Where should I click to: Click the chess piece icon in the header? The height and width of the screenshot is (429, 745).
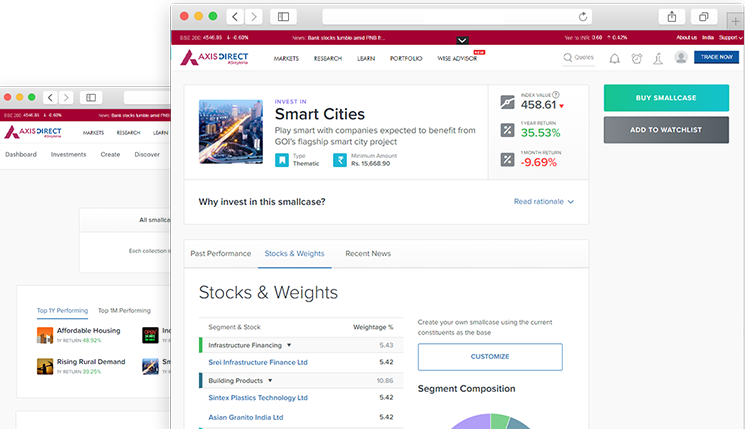coord(658,58)
